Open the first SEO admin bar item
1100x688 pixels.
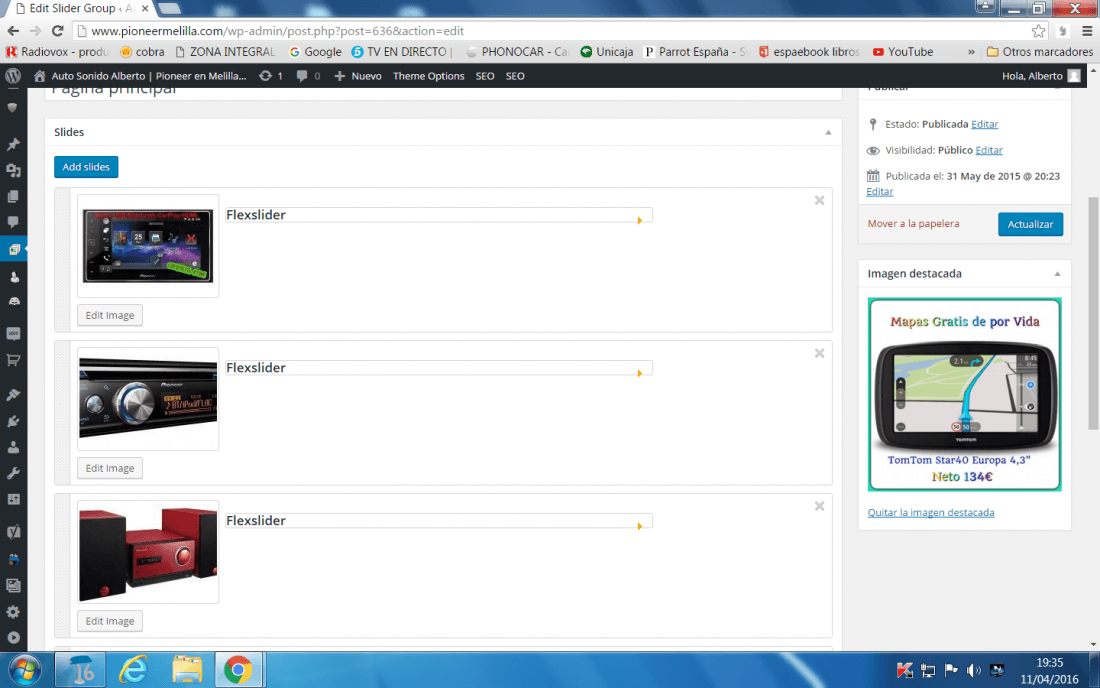coord(485,76)
